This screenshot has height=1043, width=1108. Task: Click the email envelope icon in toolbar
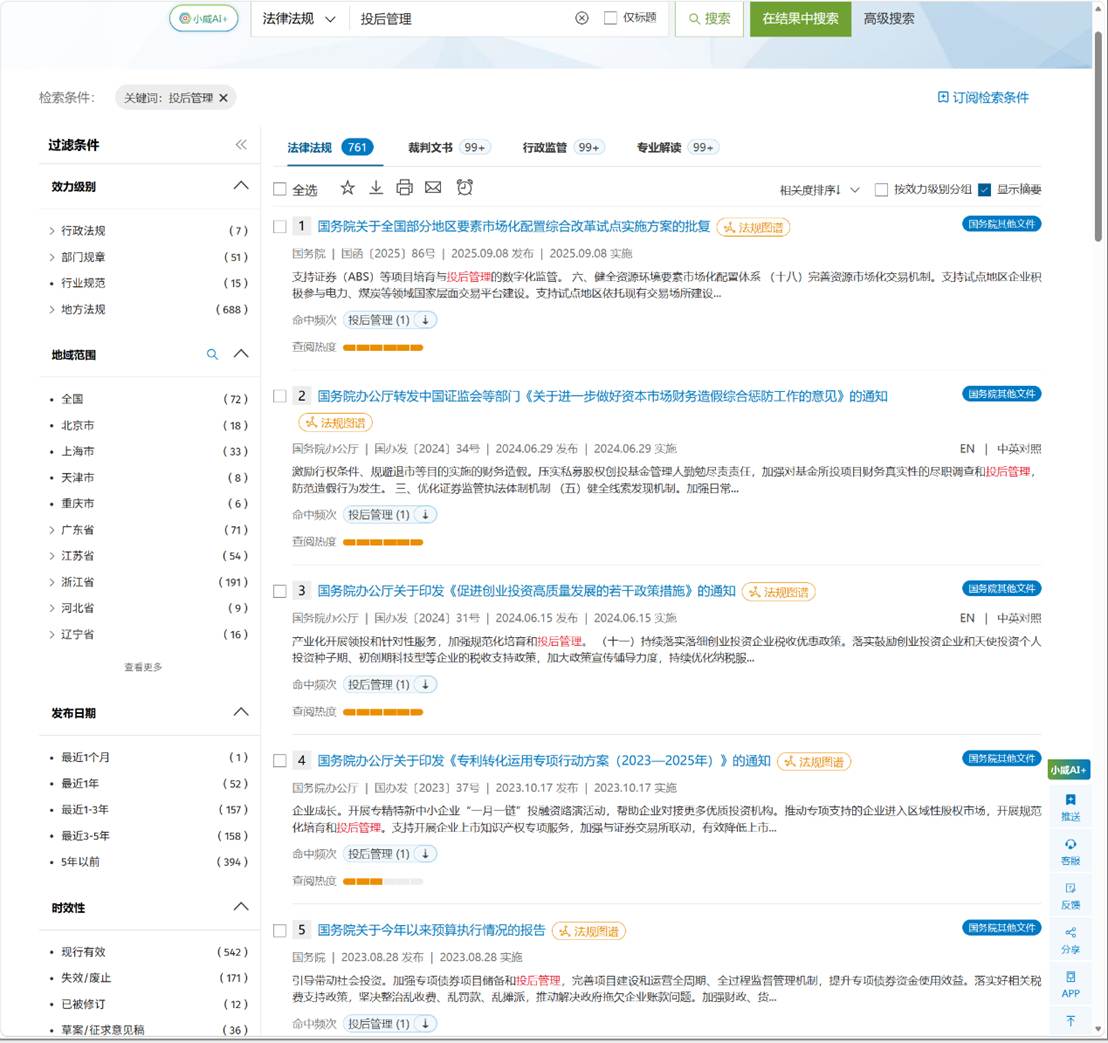(433, 188)
